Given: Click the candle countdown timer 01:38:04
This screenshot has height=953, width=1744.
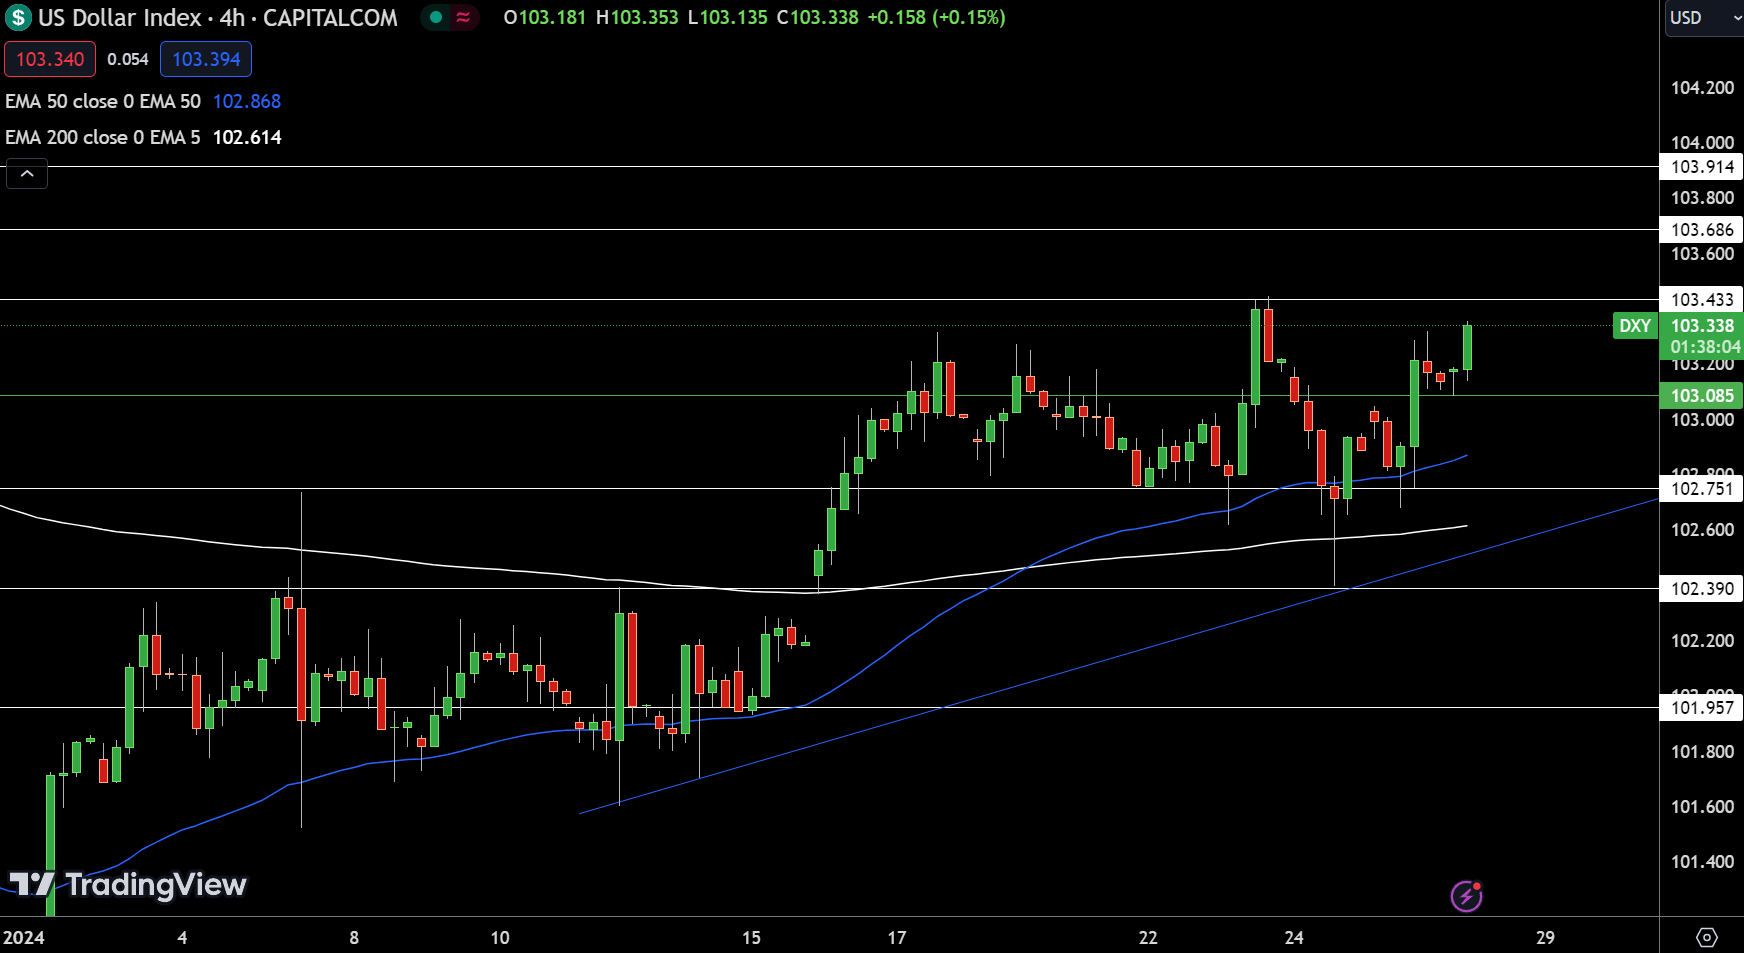Looking at the screenshot, I should tap(1705, 347).
